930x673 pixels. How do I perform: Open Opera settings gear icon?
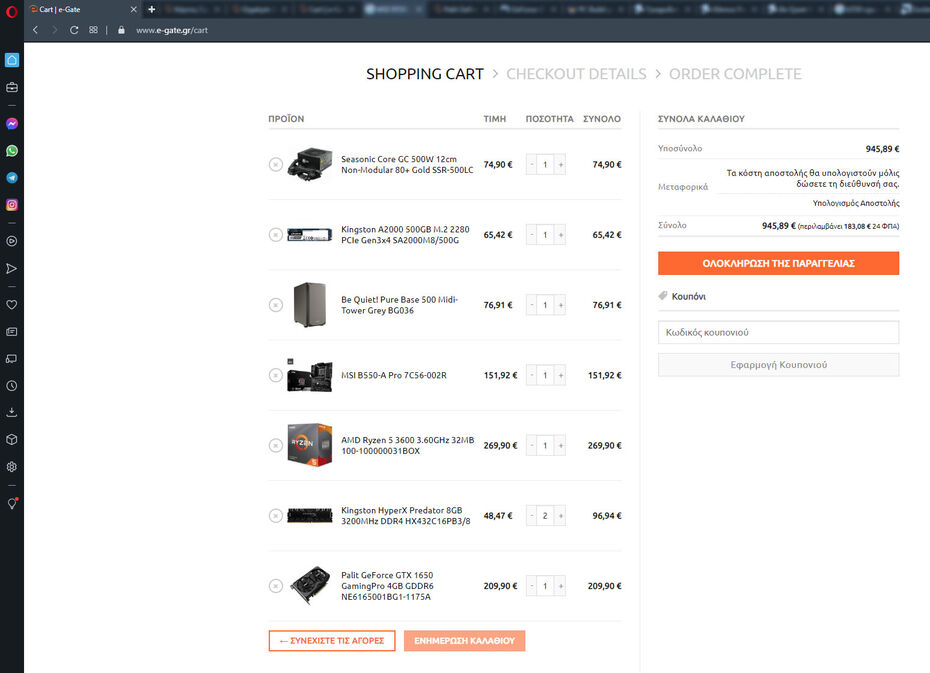pos(12,467)
